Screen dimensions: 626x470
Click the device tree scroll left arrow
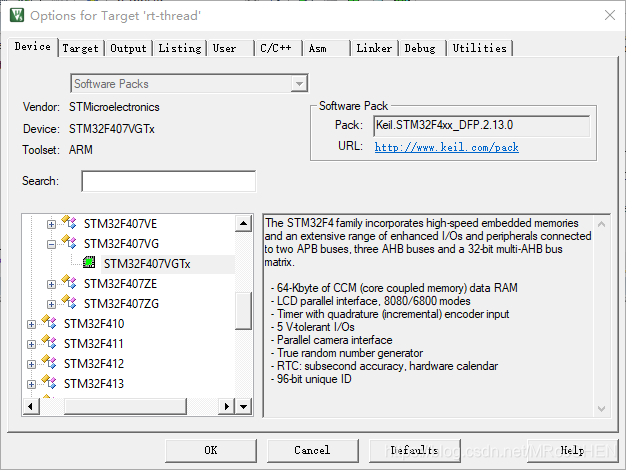click(x=31, y=407)
